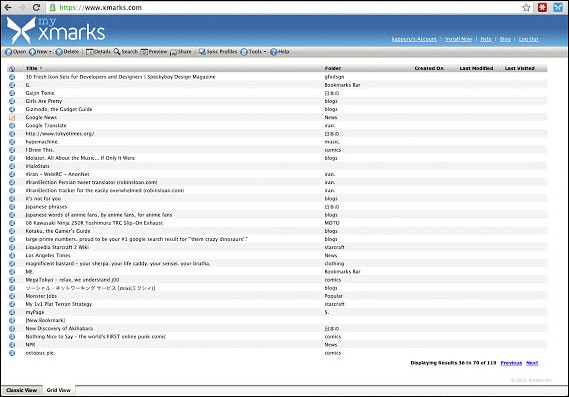Click bookmark icon for hypemachine row
569x397 pixels.
(x=12, y=142)
